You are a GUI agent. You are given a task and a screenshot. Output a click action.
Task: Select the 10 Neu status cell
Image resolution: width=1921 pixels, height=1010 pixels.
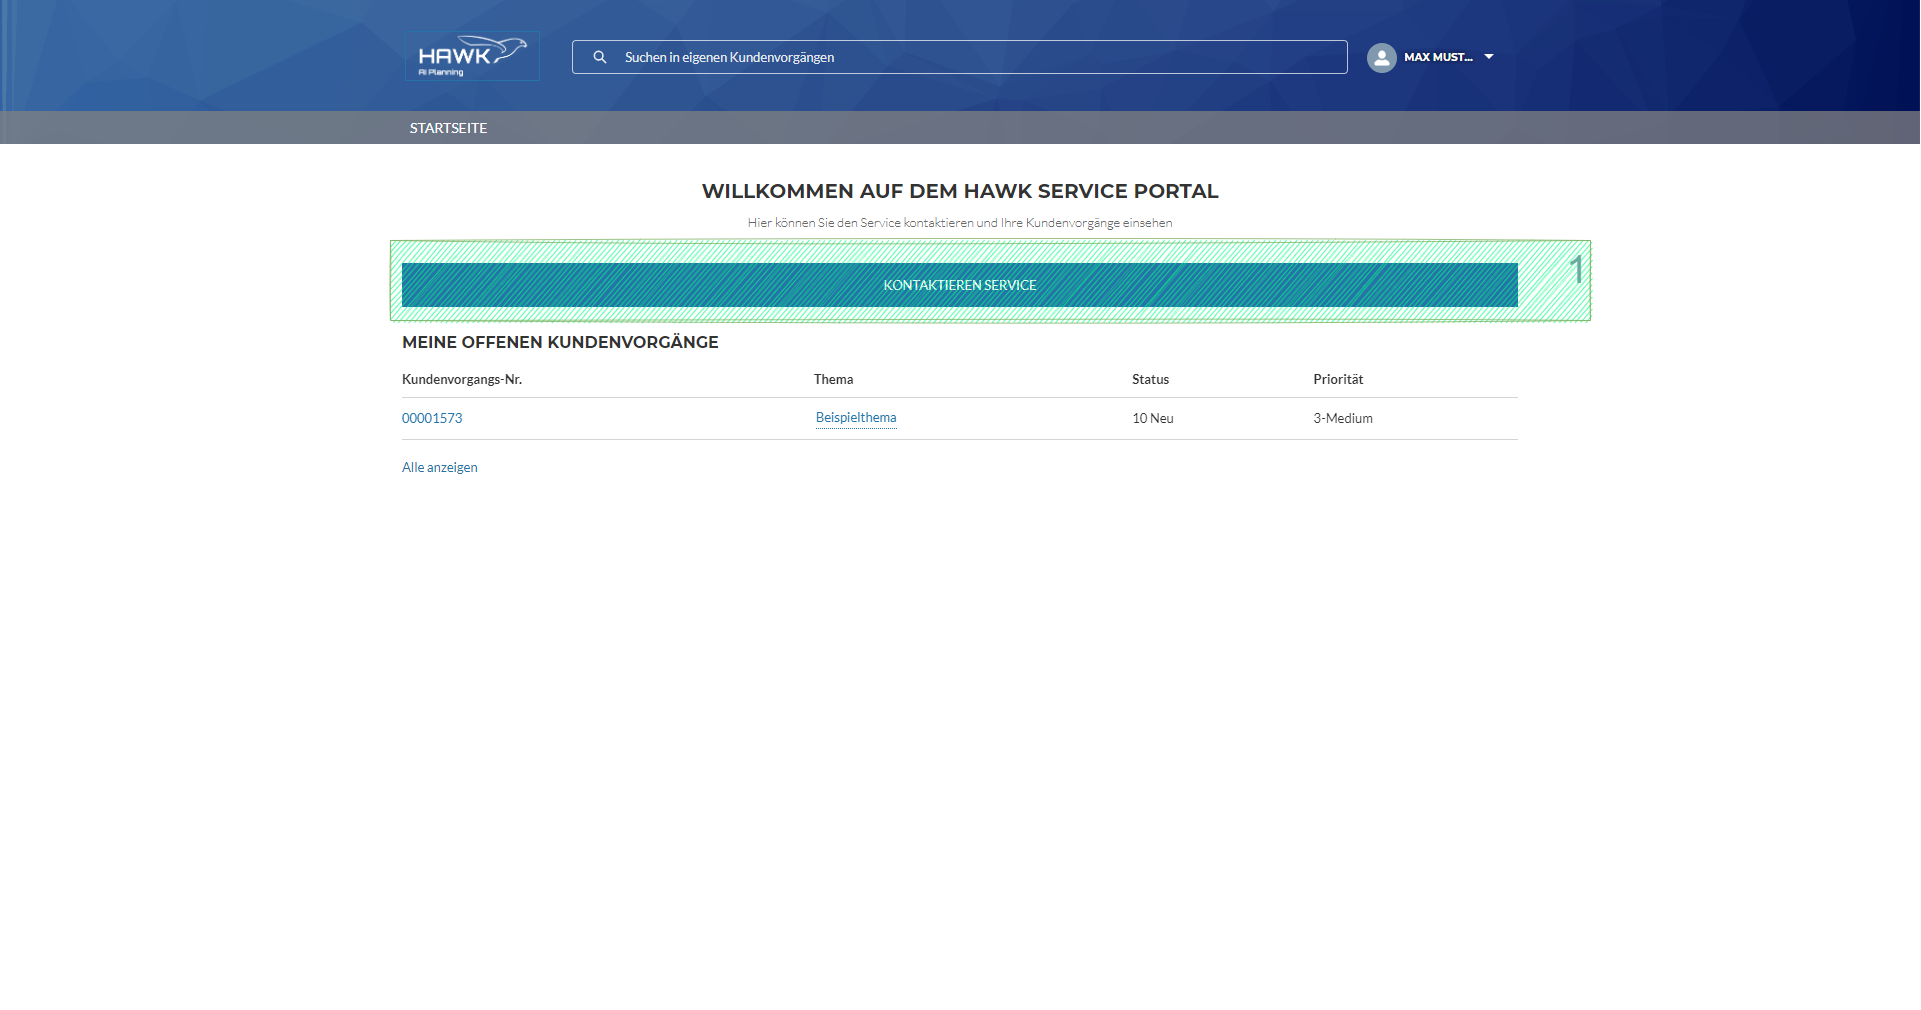point(1153,418)
